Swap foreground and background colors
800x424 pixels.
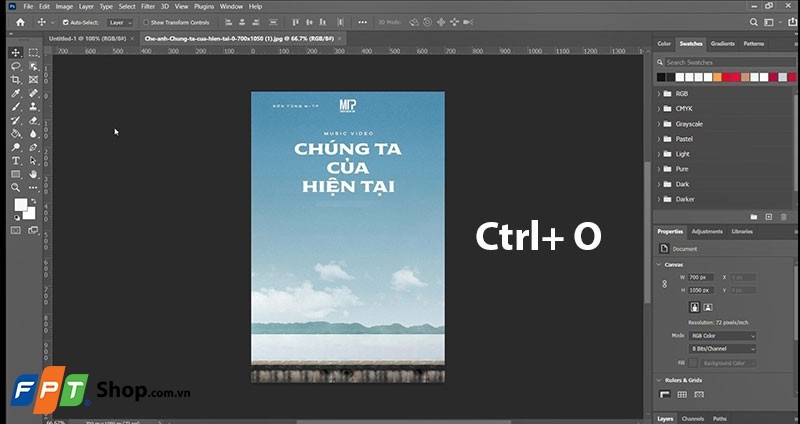(x=34, y=202)
